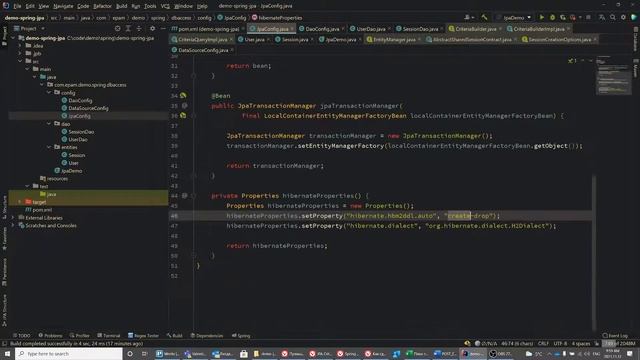The width and height of the screenshot is (640, 360).
Task: Close the JpaConfig.java tab
Action: (x=292, y=29)
